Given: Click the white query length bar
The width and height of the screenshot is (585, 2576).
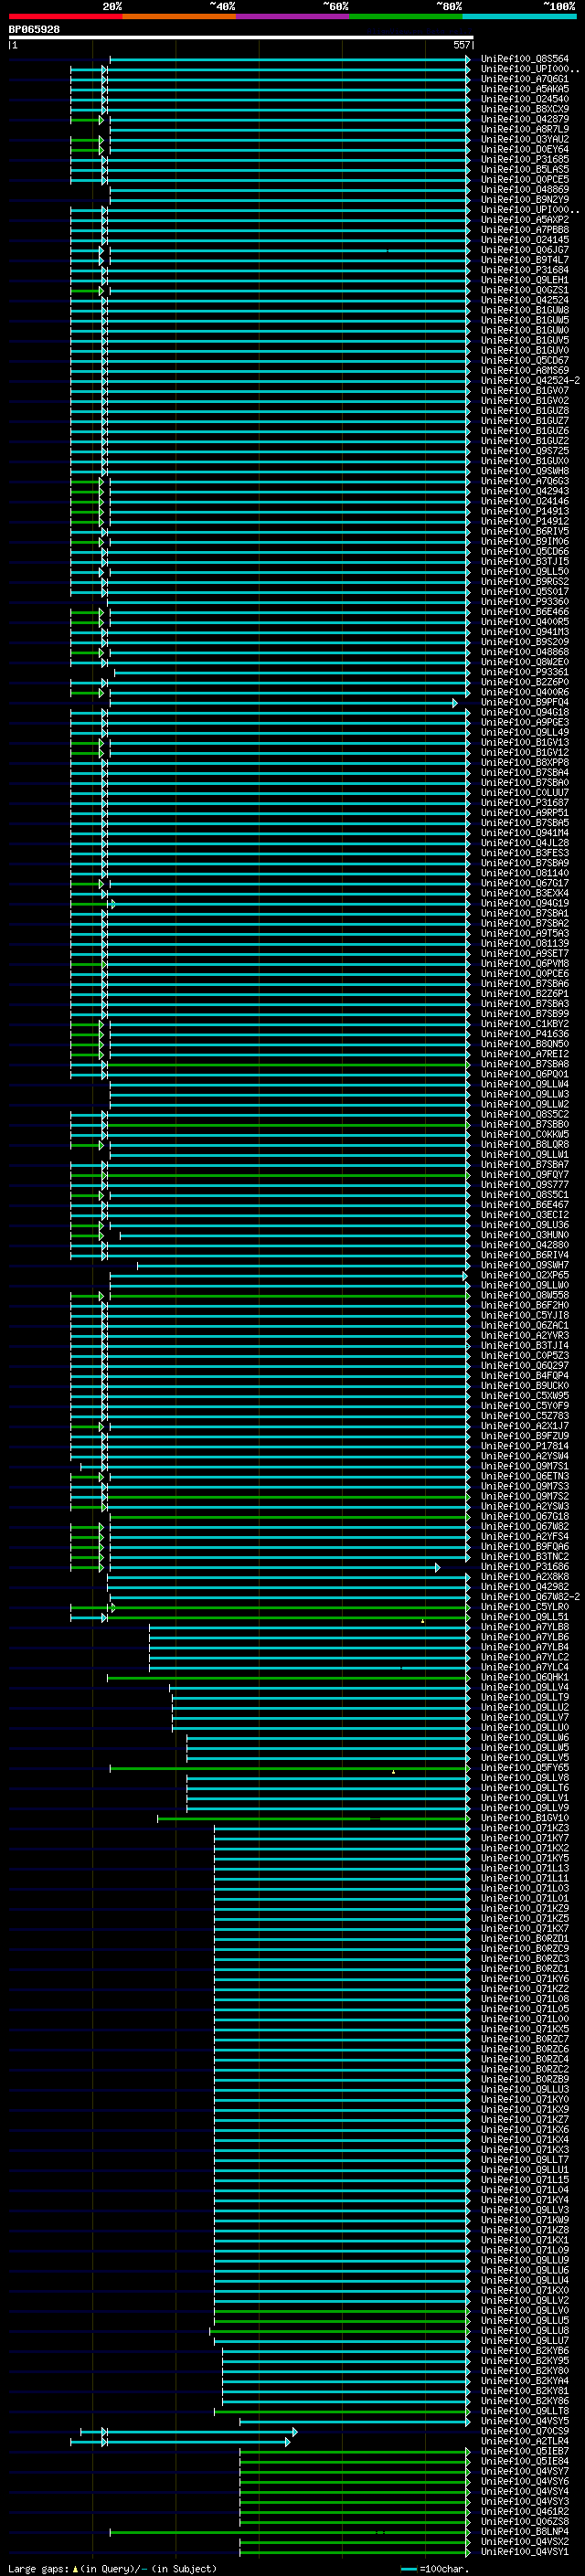Looking at the screenshot, I should [x=241, y=37].
